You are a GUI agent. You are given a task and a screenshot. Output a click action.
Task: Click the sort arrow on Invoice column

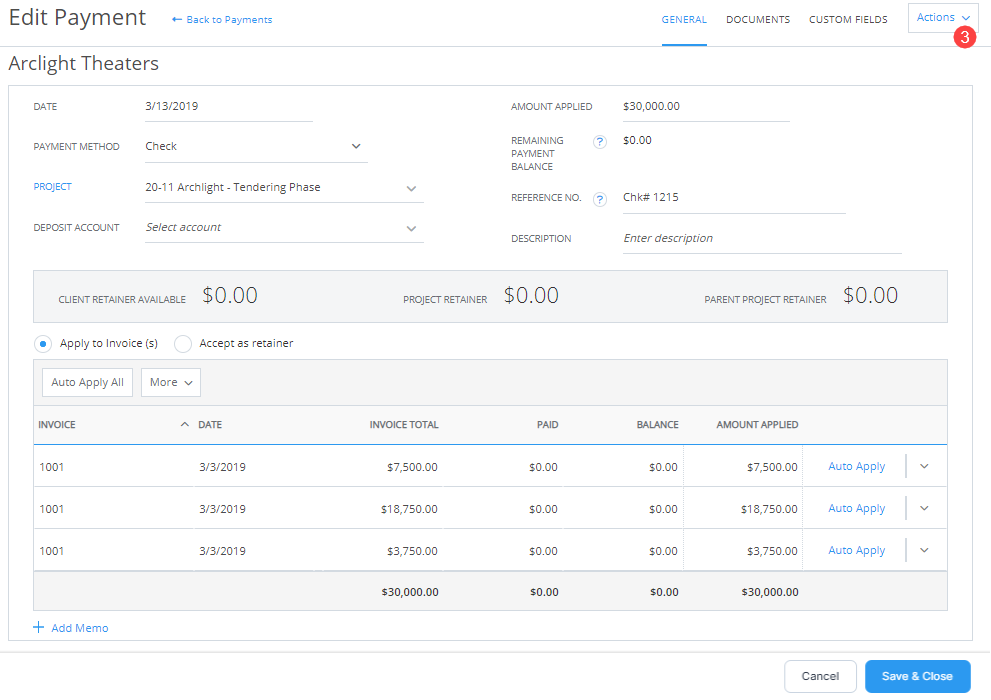point(185,425)
